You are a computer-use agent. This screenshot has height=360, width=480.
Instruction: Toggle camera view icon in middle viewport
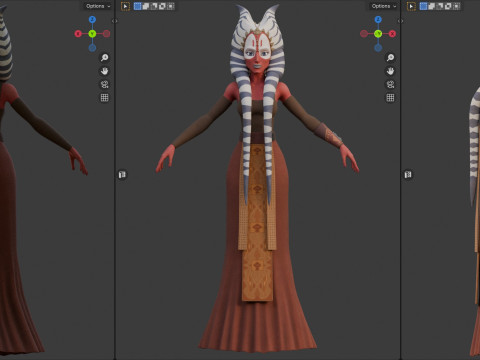coord(390,84)
